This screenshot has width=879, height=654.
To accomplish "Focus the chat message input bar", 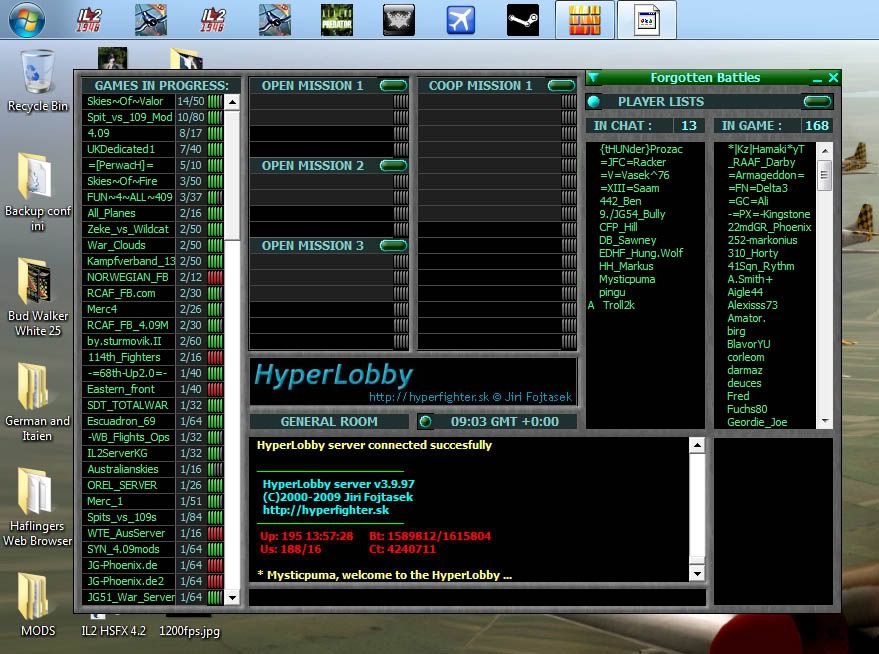I will pyautogui.click(x=477, y=597).
